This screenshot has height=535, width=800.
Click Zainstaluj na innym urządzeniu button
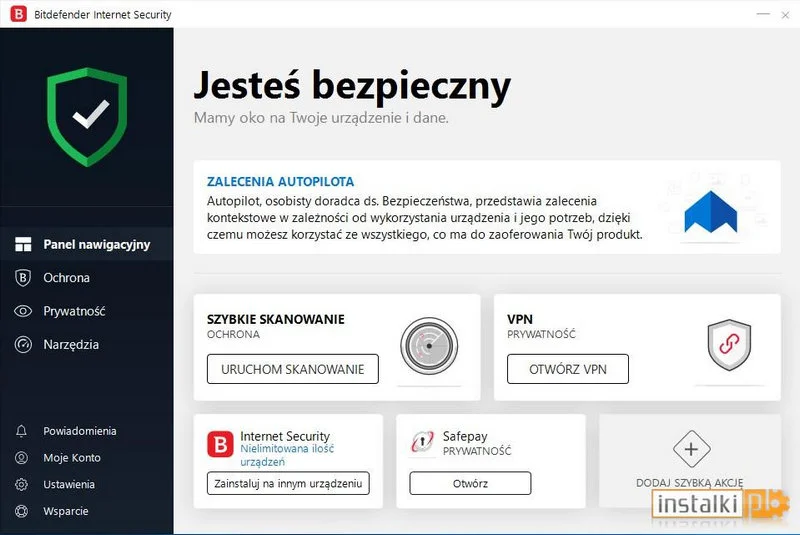288,484
